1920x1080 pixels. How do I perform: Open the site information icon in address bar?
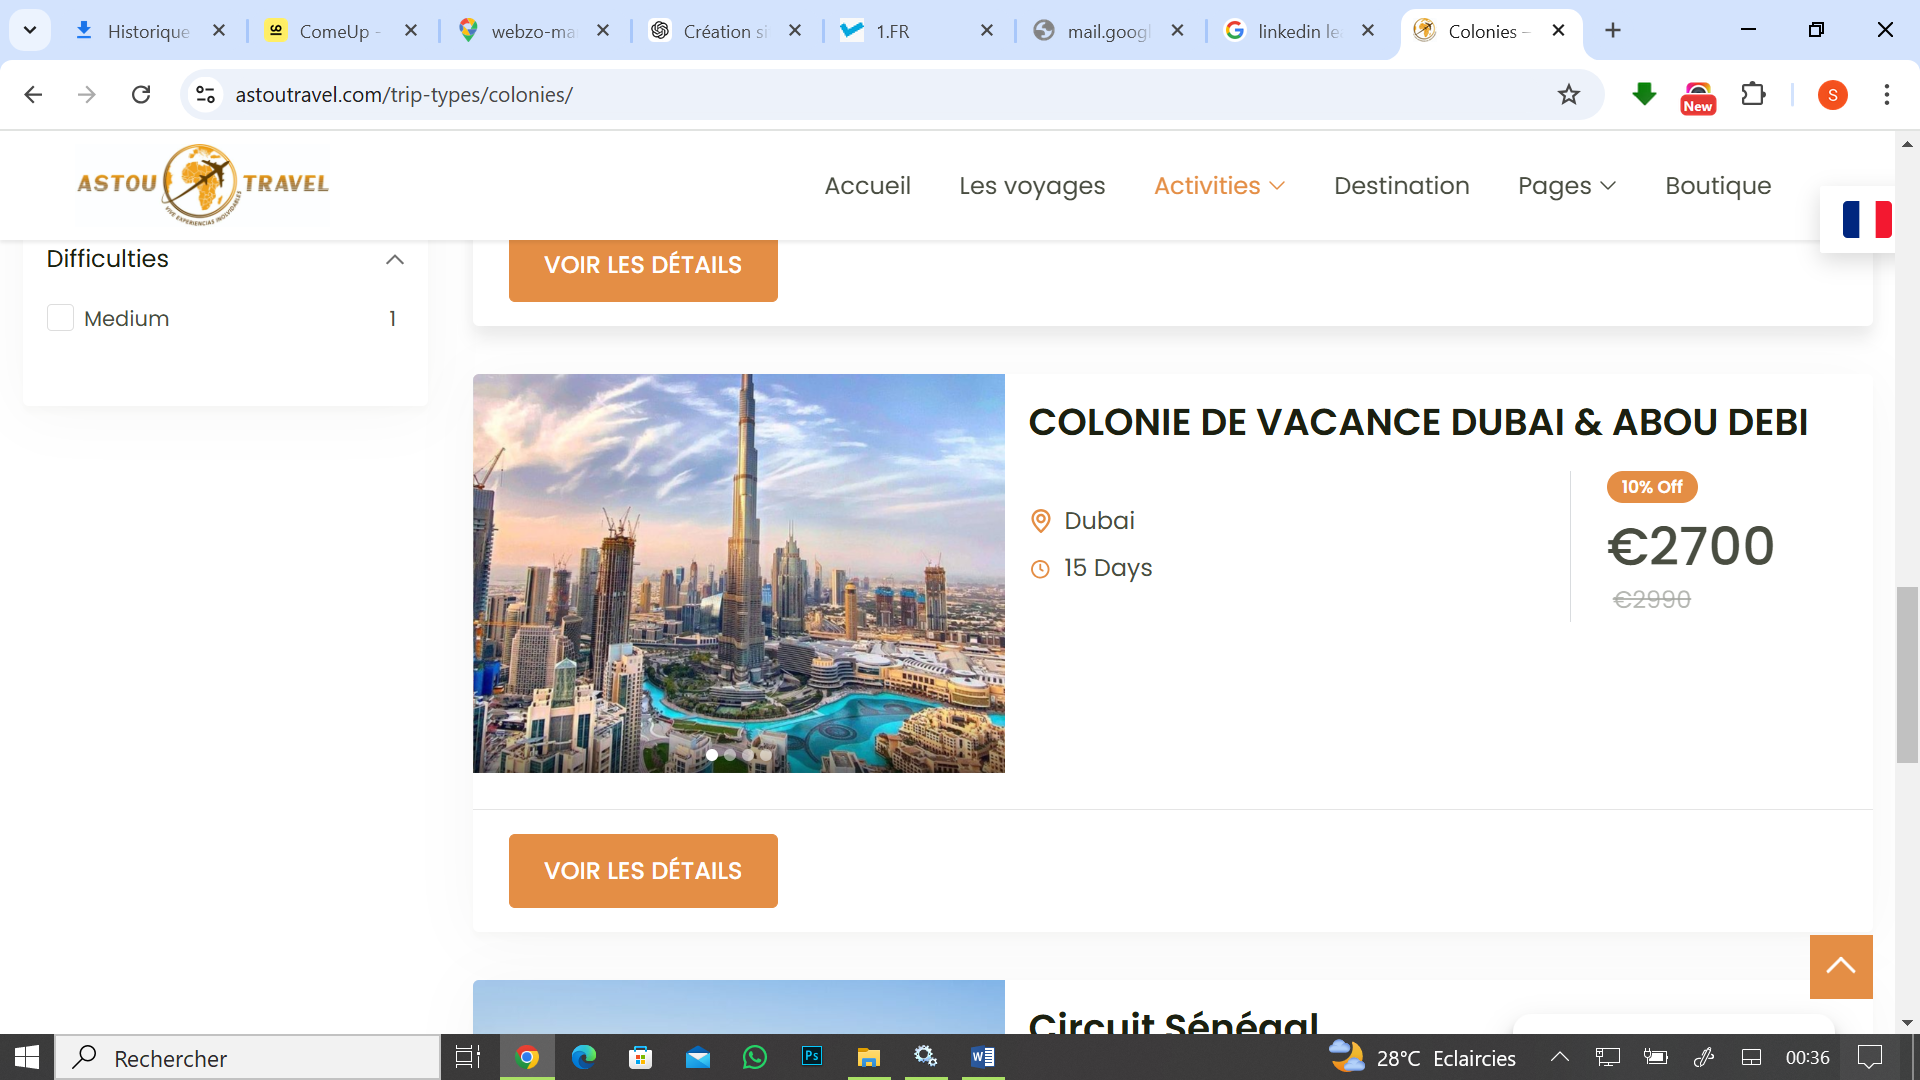pos(205,94)
